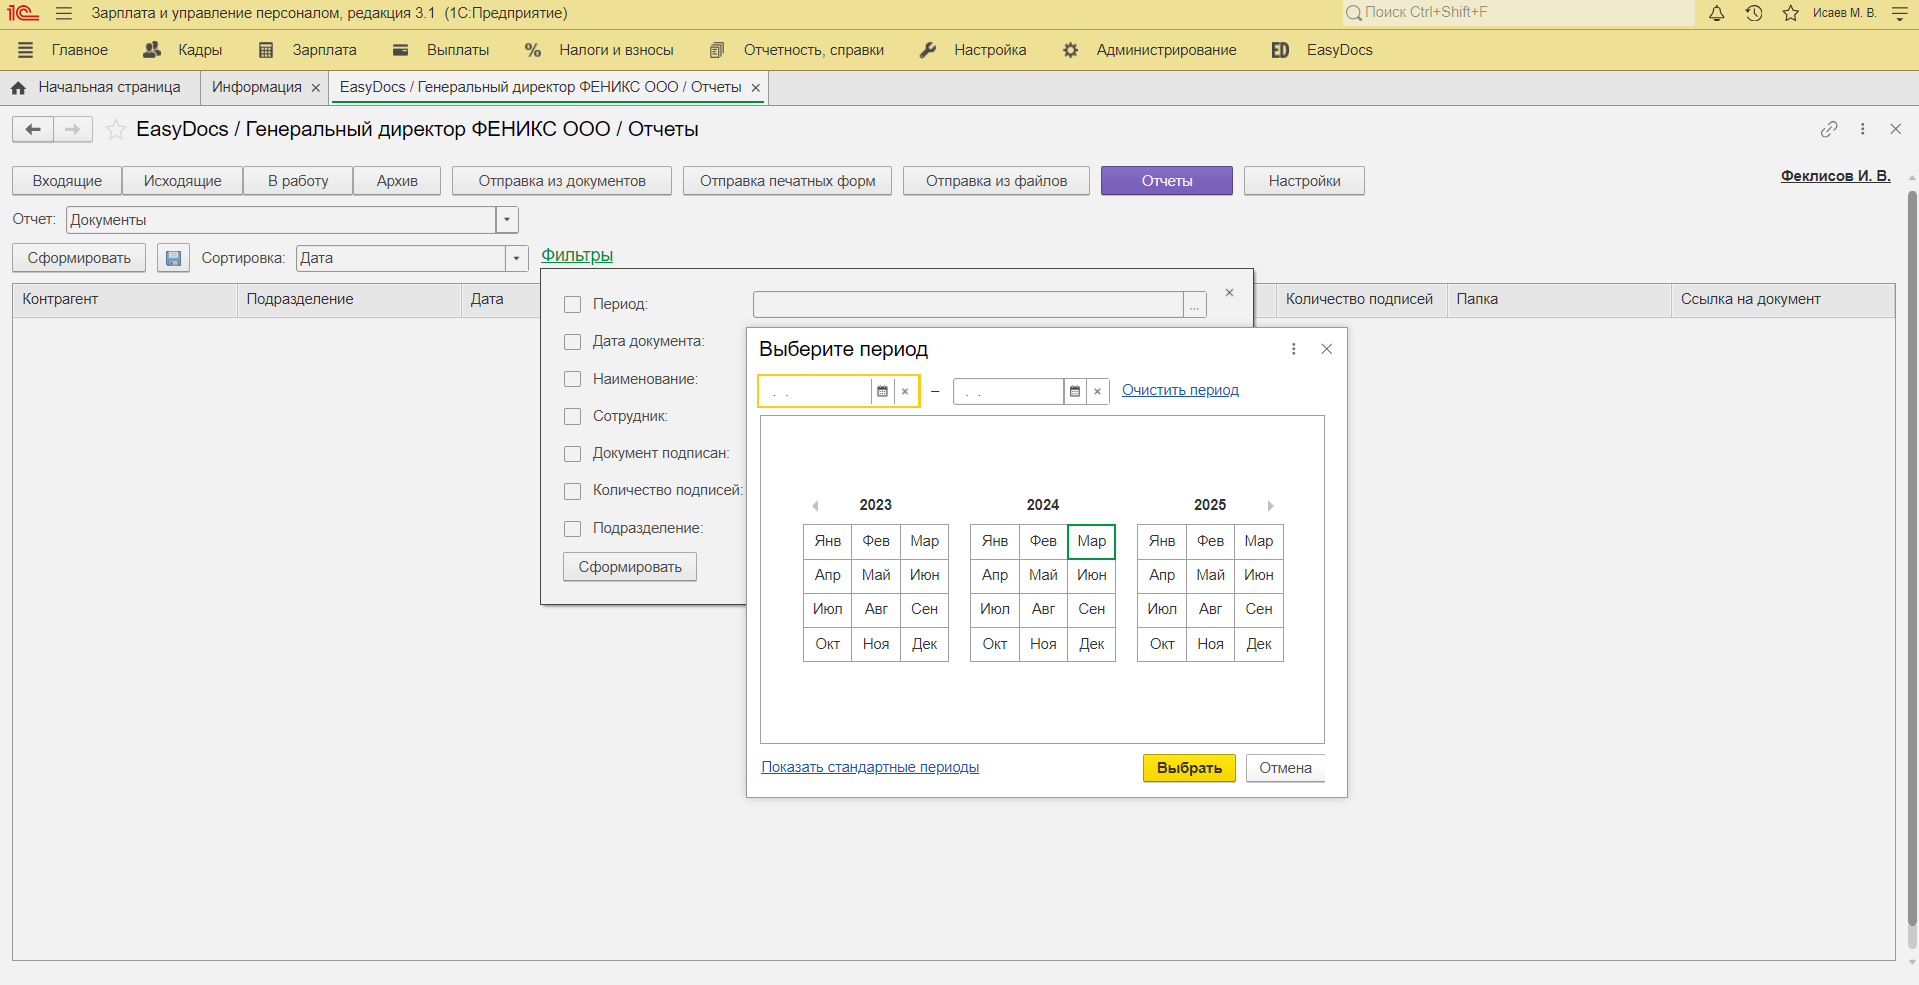The image size is (1919, 985).
Task: Enable the Период filter checkbox
Action: [x=572, y=304]
